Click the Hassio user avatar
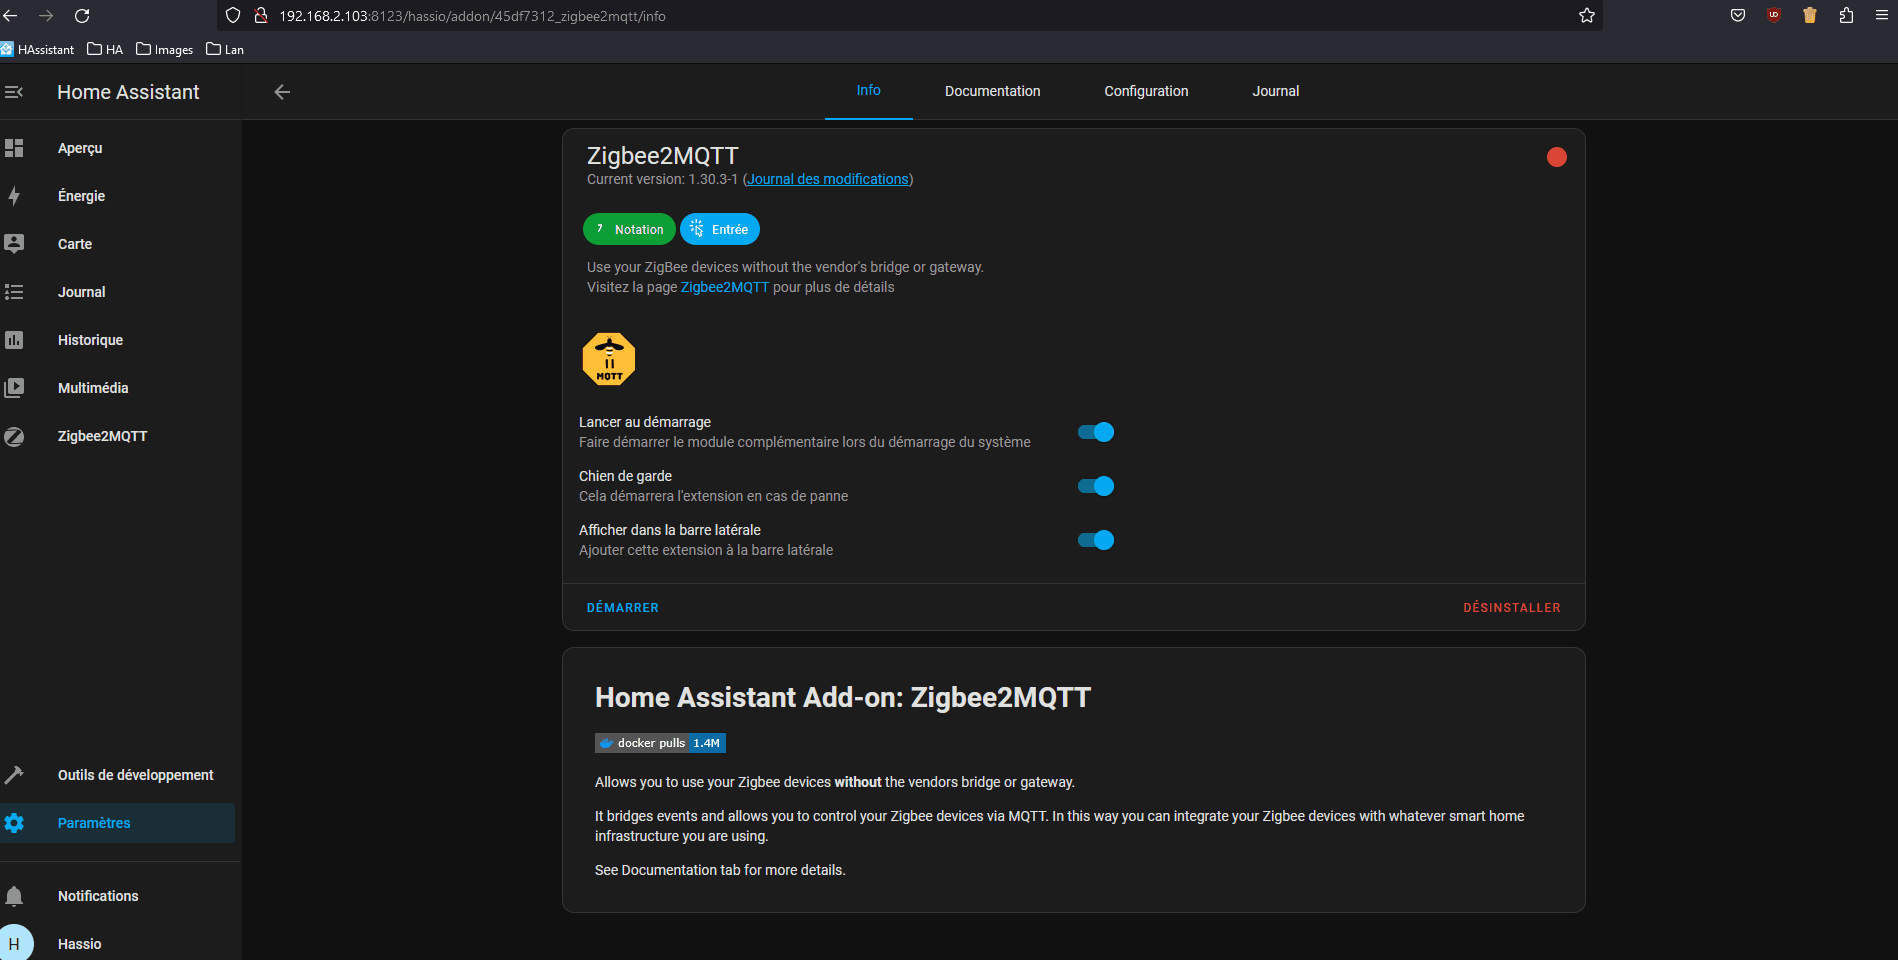 pos(15,943)
